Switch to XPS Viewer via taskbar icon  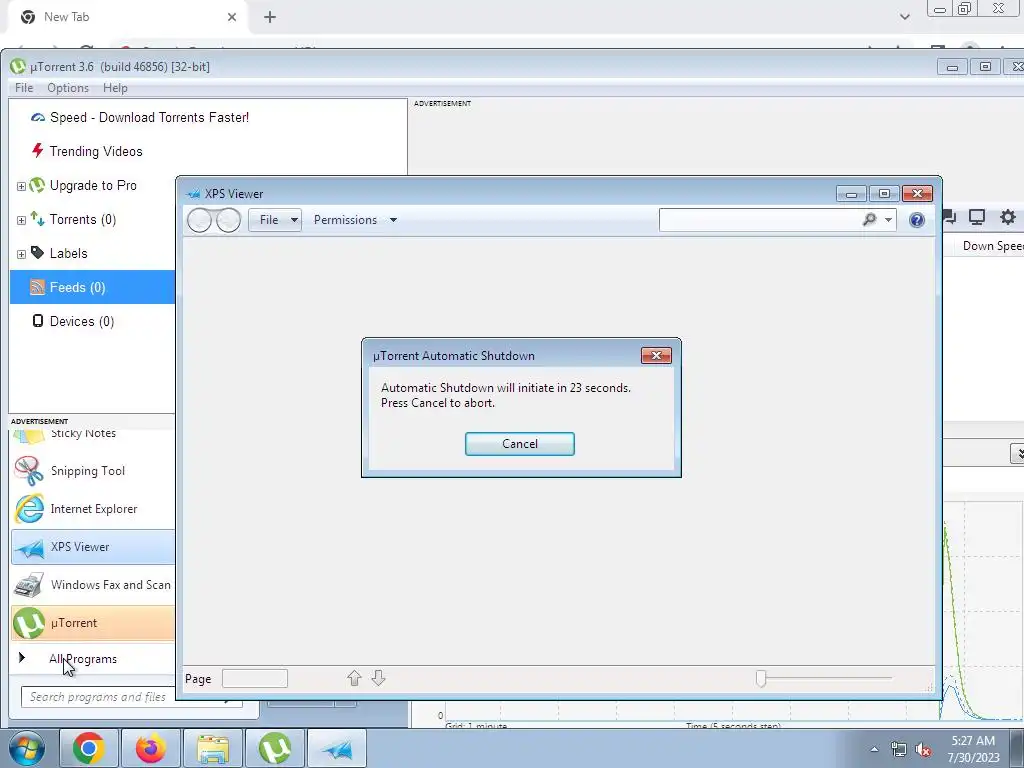(x=337, y=748)
